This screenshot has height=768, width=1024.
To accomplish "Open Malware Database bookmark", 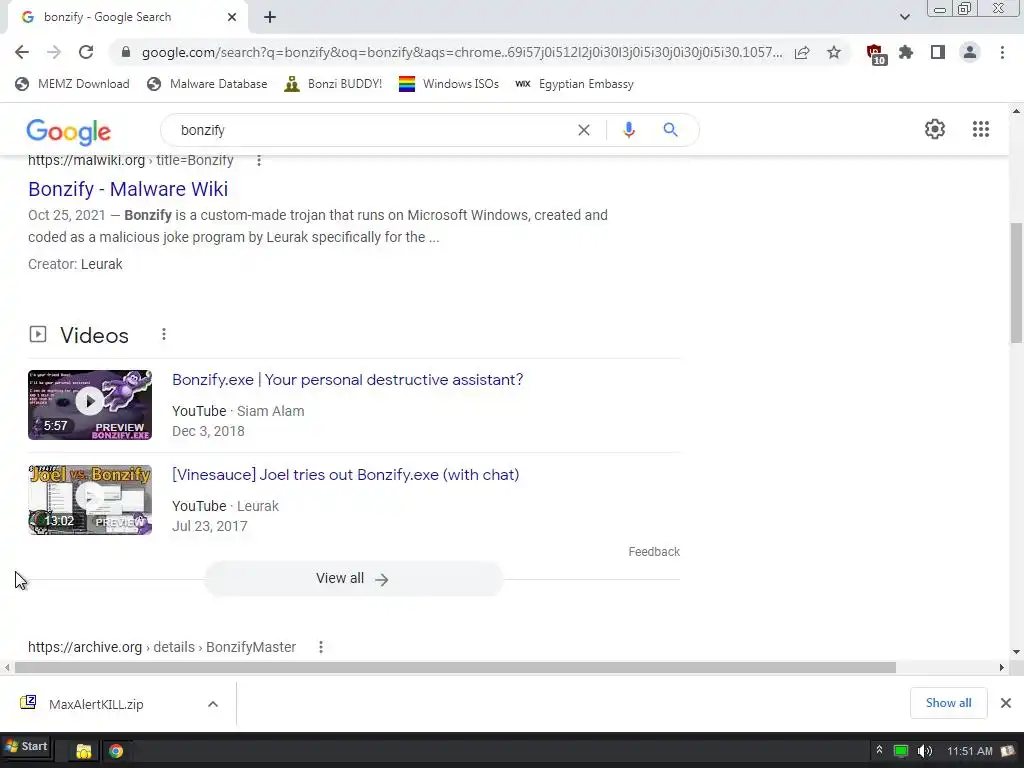I will click(208, 84).
